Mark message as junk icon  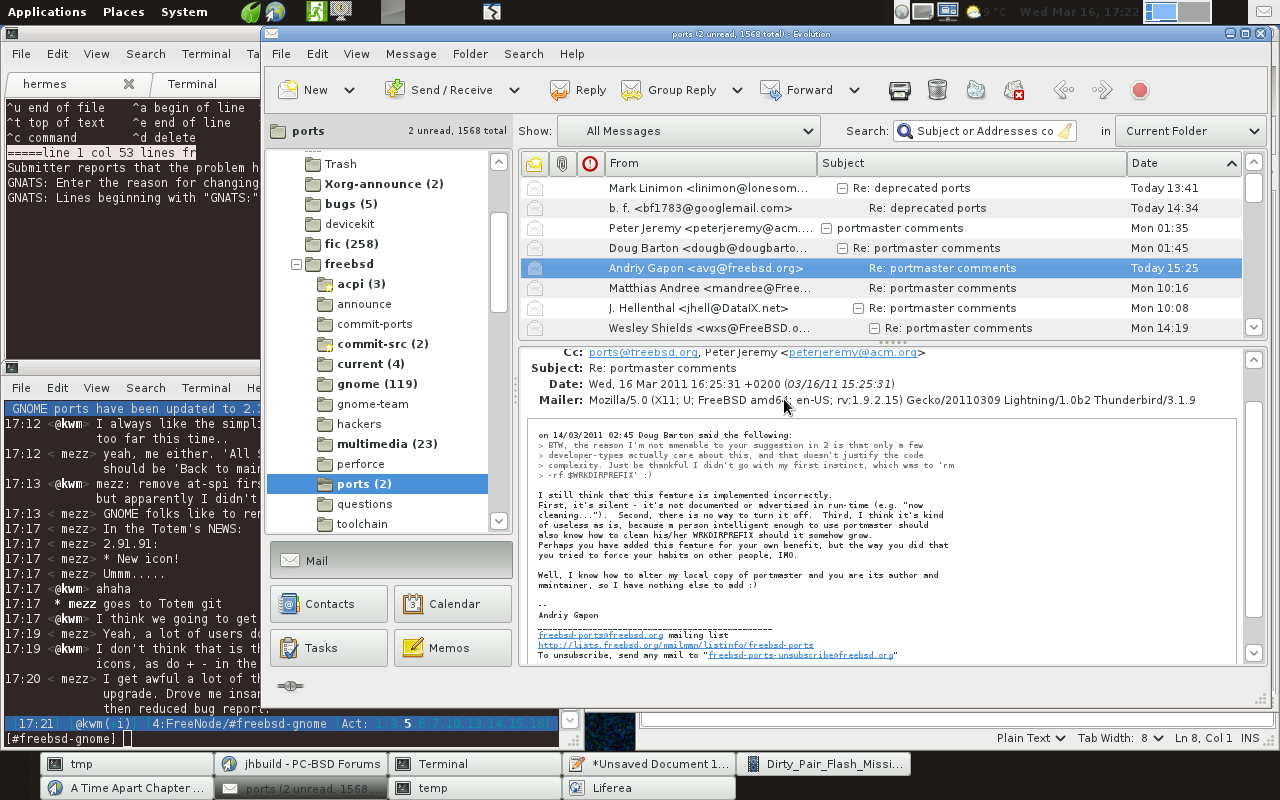click(x=976, y=90)
